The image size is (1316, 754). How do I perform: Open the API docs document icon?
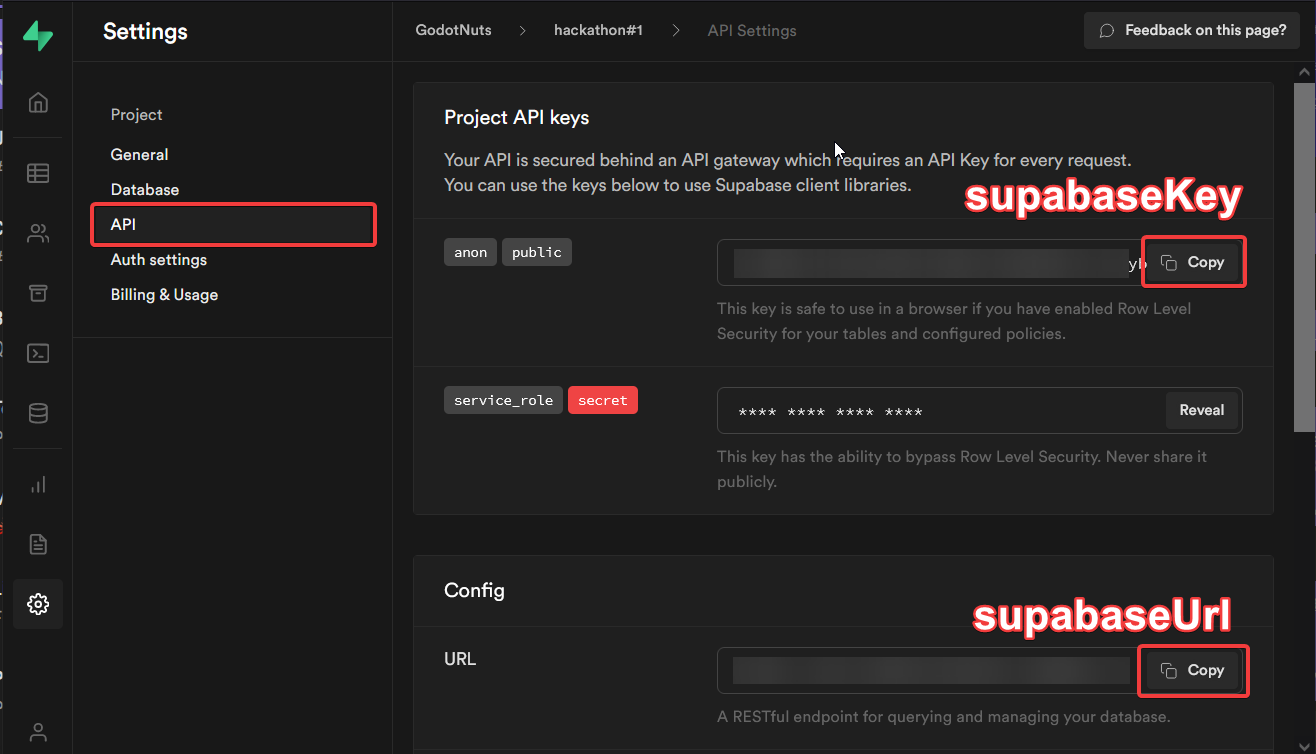pyautogui.click(x=38, y=544)
